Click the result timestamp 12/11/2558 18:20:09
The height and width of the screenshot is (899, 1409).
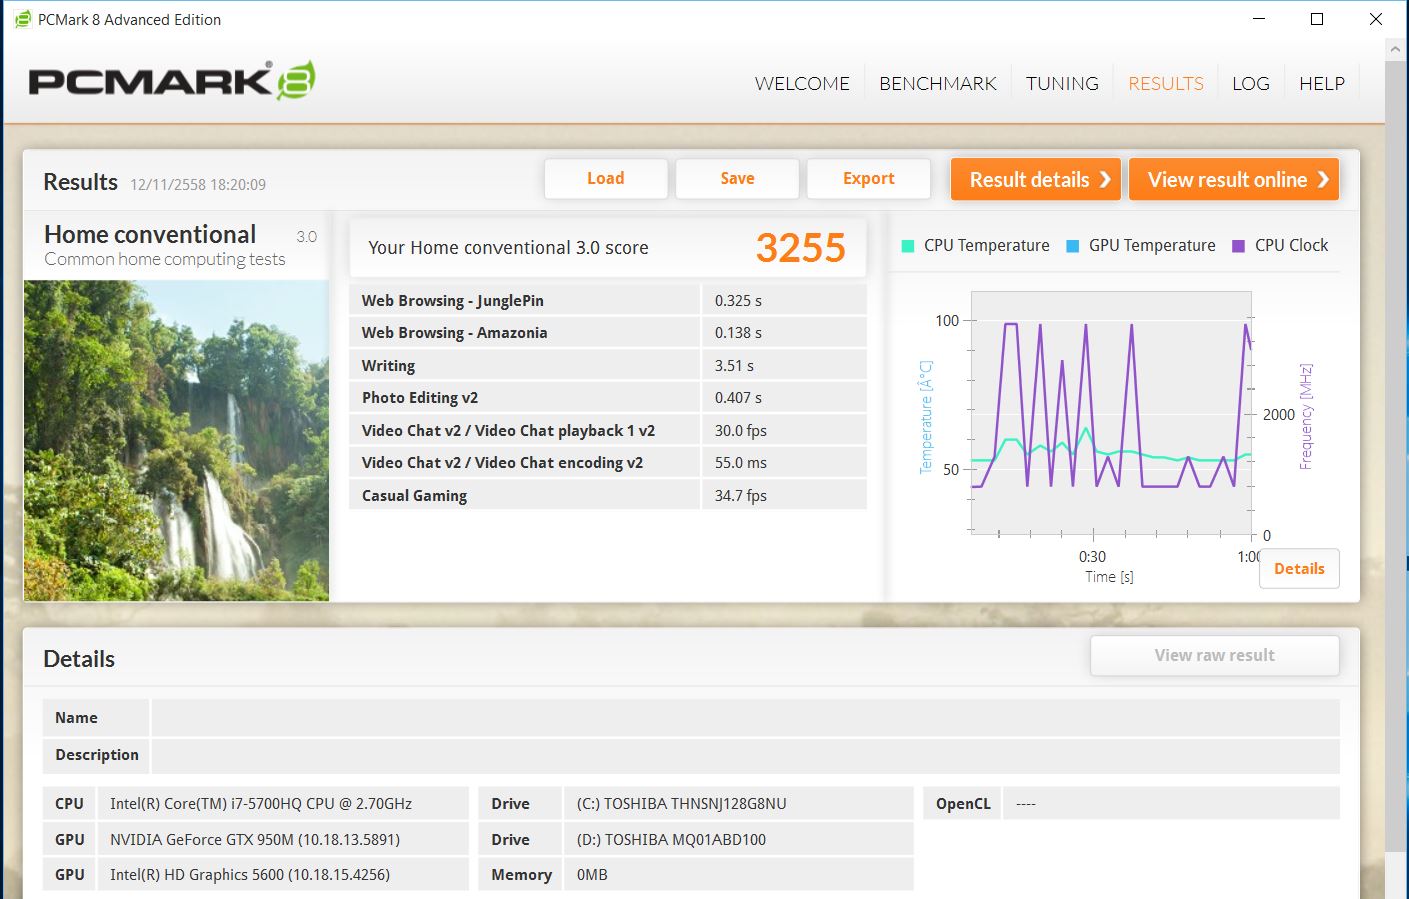198,185
